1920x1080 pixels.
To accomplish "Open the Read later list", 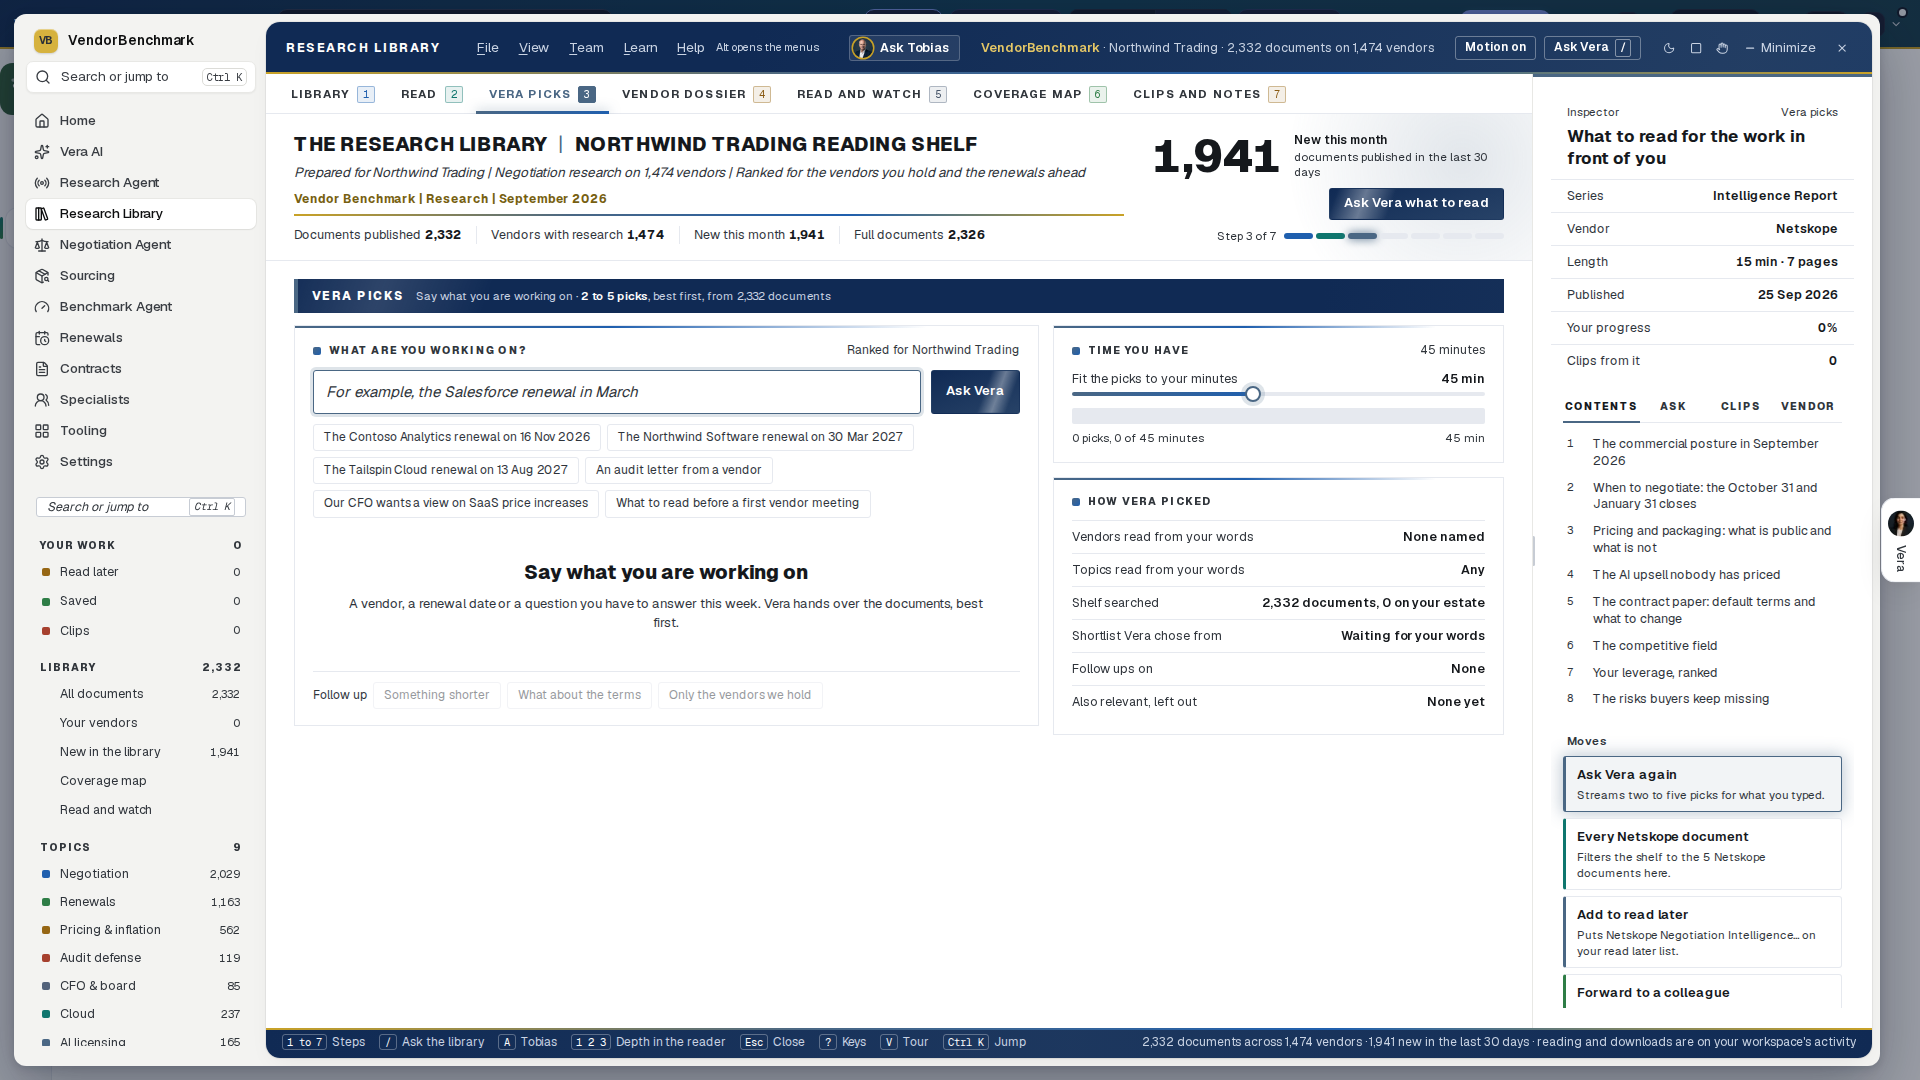I will (140, 572).
